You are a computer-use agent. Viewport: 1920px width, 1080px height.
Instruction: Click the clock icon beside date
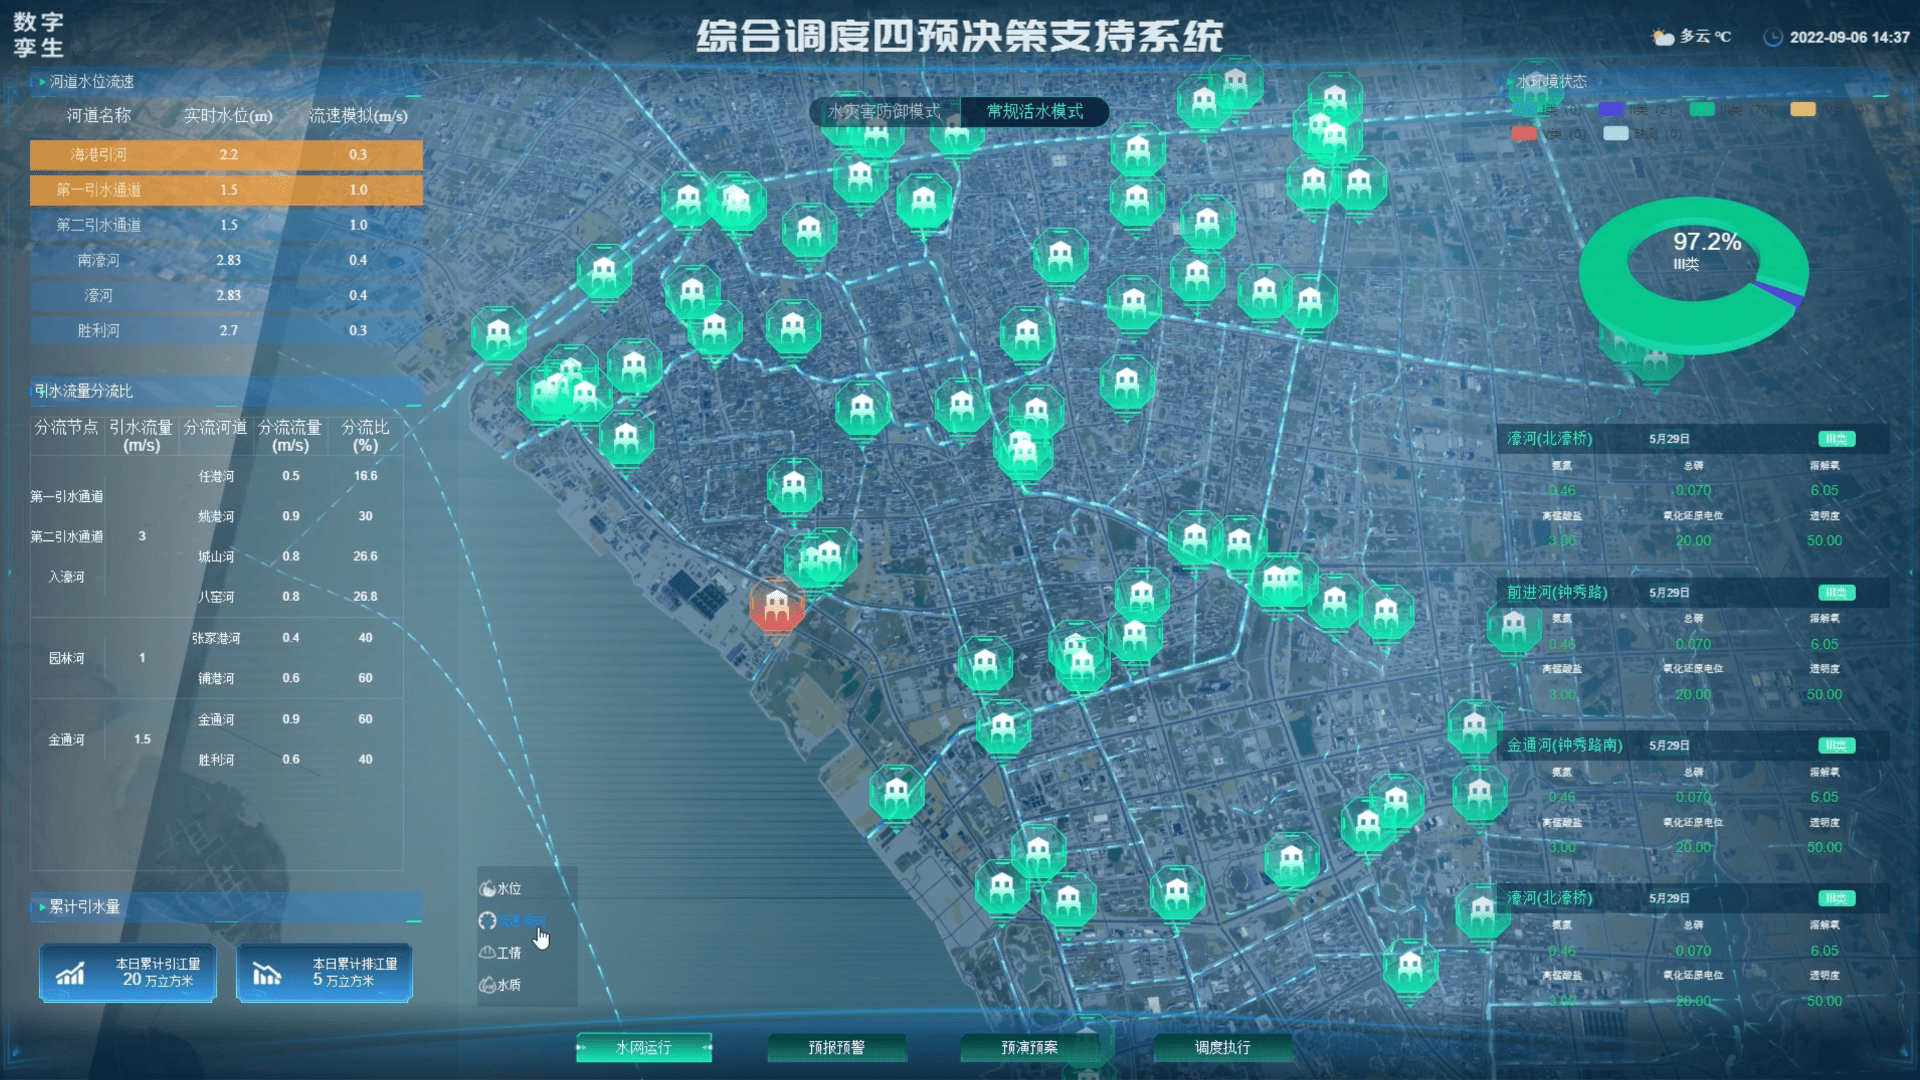click(x=1773, y=37)
